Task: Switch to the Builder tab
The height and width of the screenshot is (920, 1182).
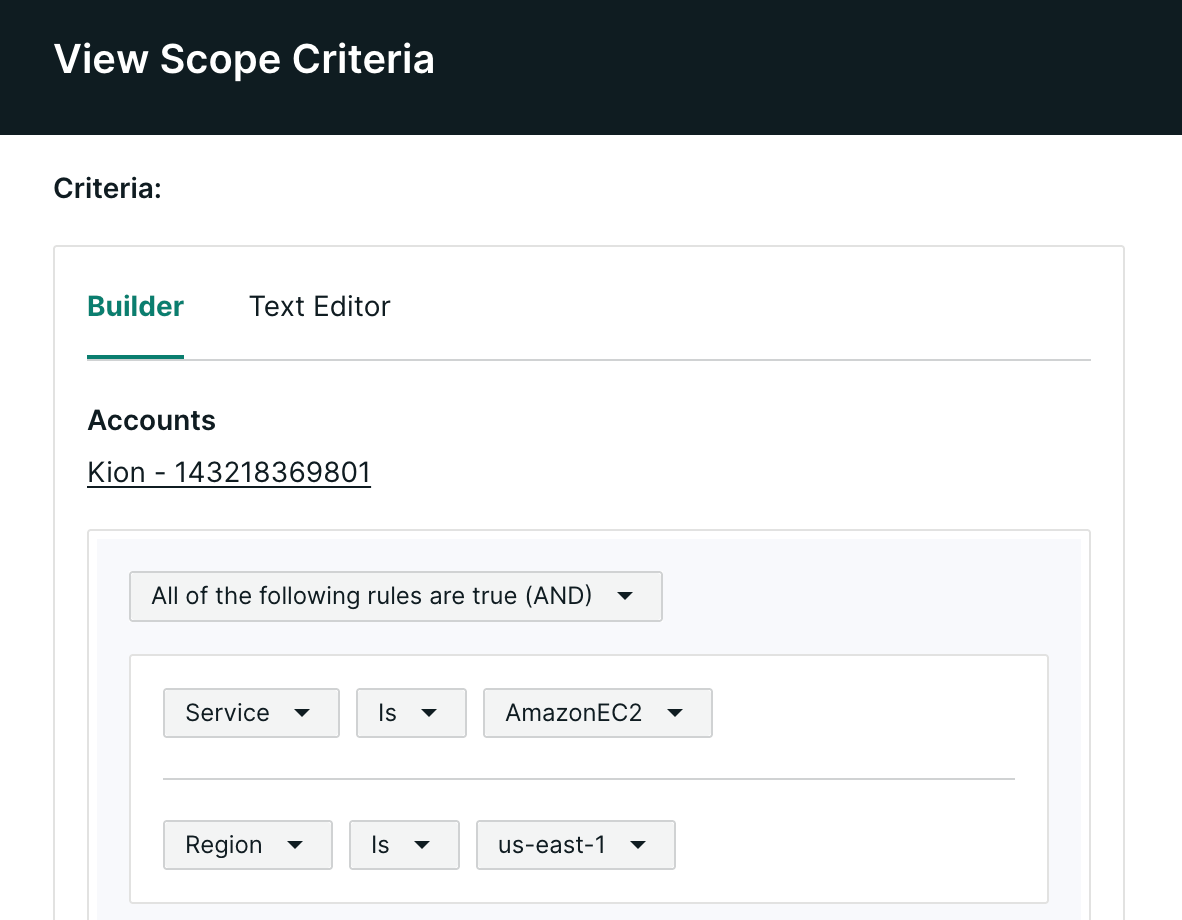Action: point(136,307)
